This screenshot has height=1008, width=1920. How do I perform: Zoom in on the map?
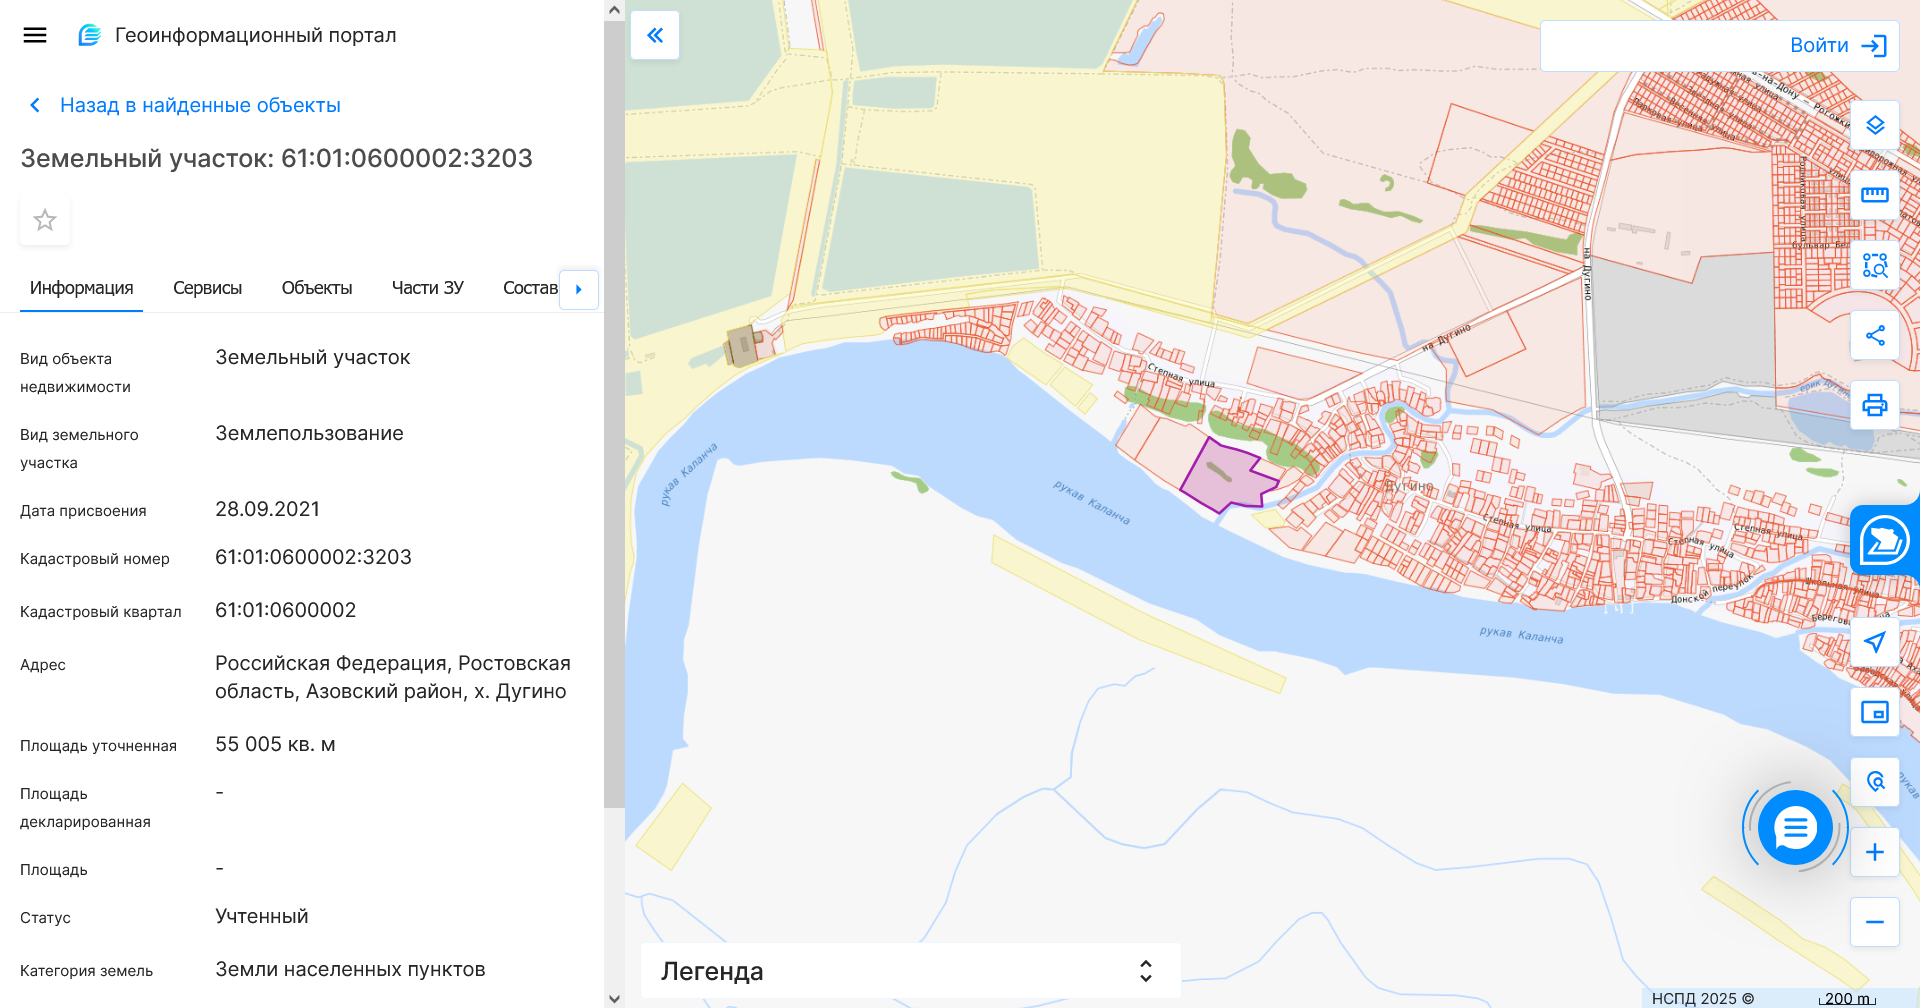click(x=1875, y=852)
